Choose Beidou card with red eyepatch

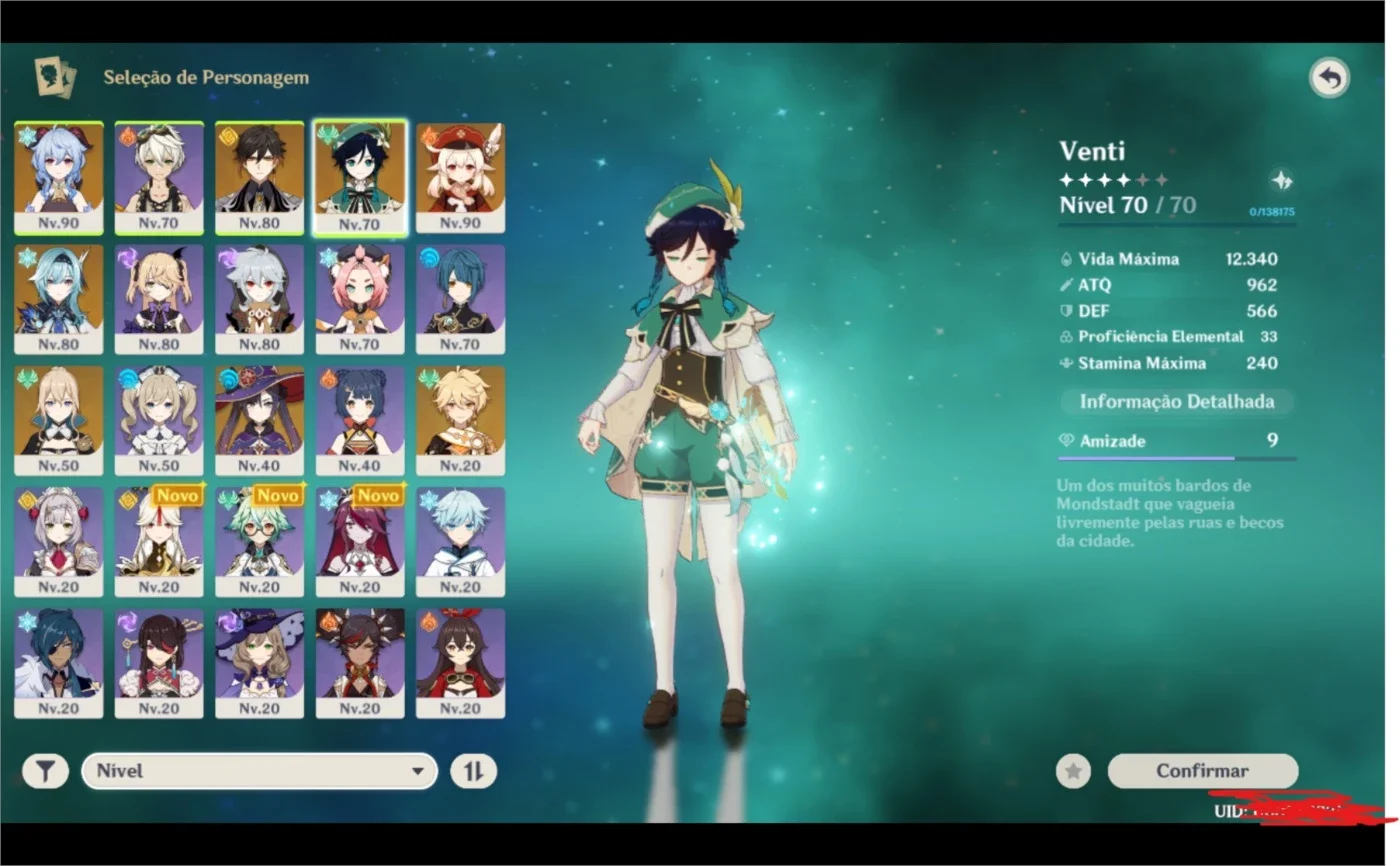[159, 664]
